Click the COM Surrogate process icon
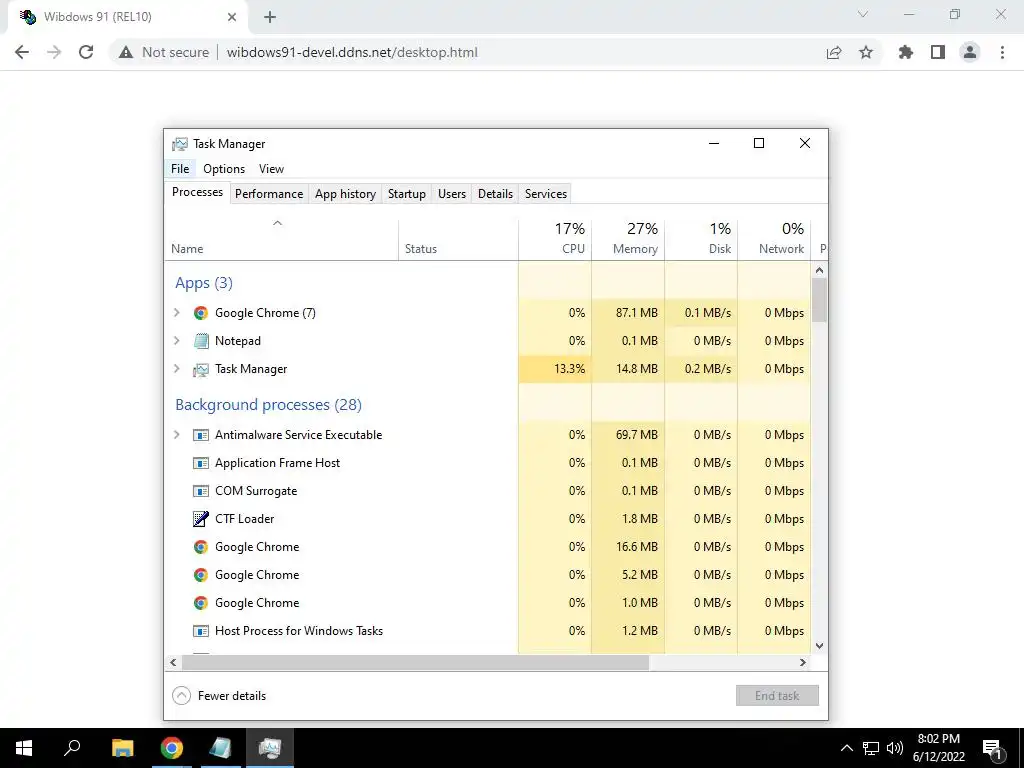The height and width of the screenshot is (768, 1024). point(200,491)
